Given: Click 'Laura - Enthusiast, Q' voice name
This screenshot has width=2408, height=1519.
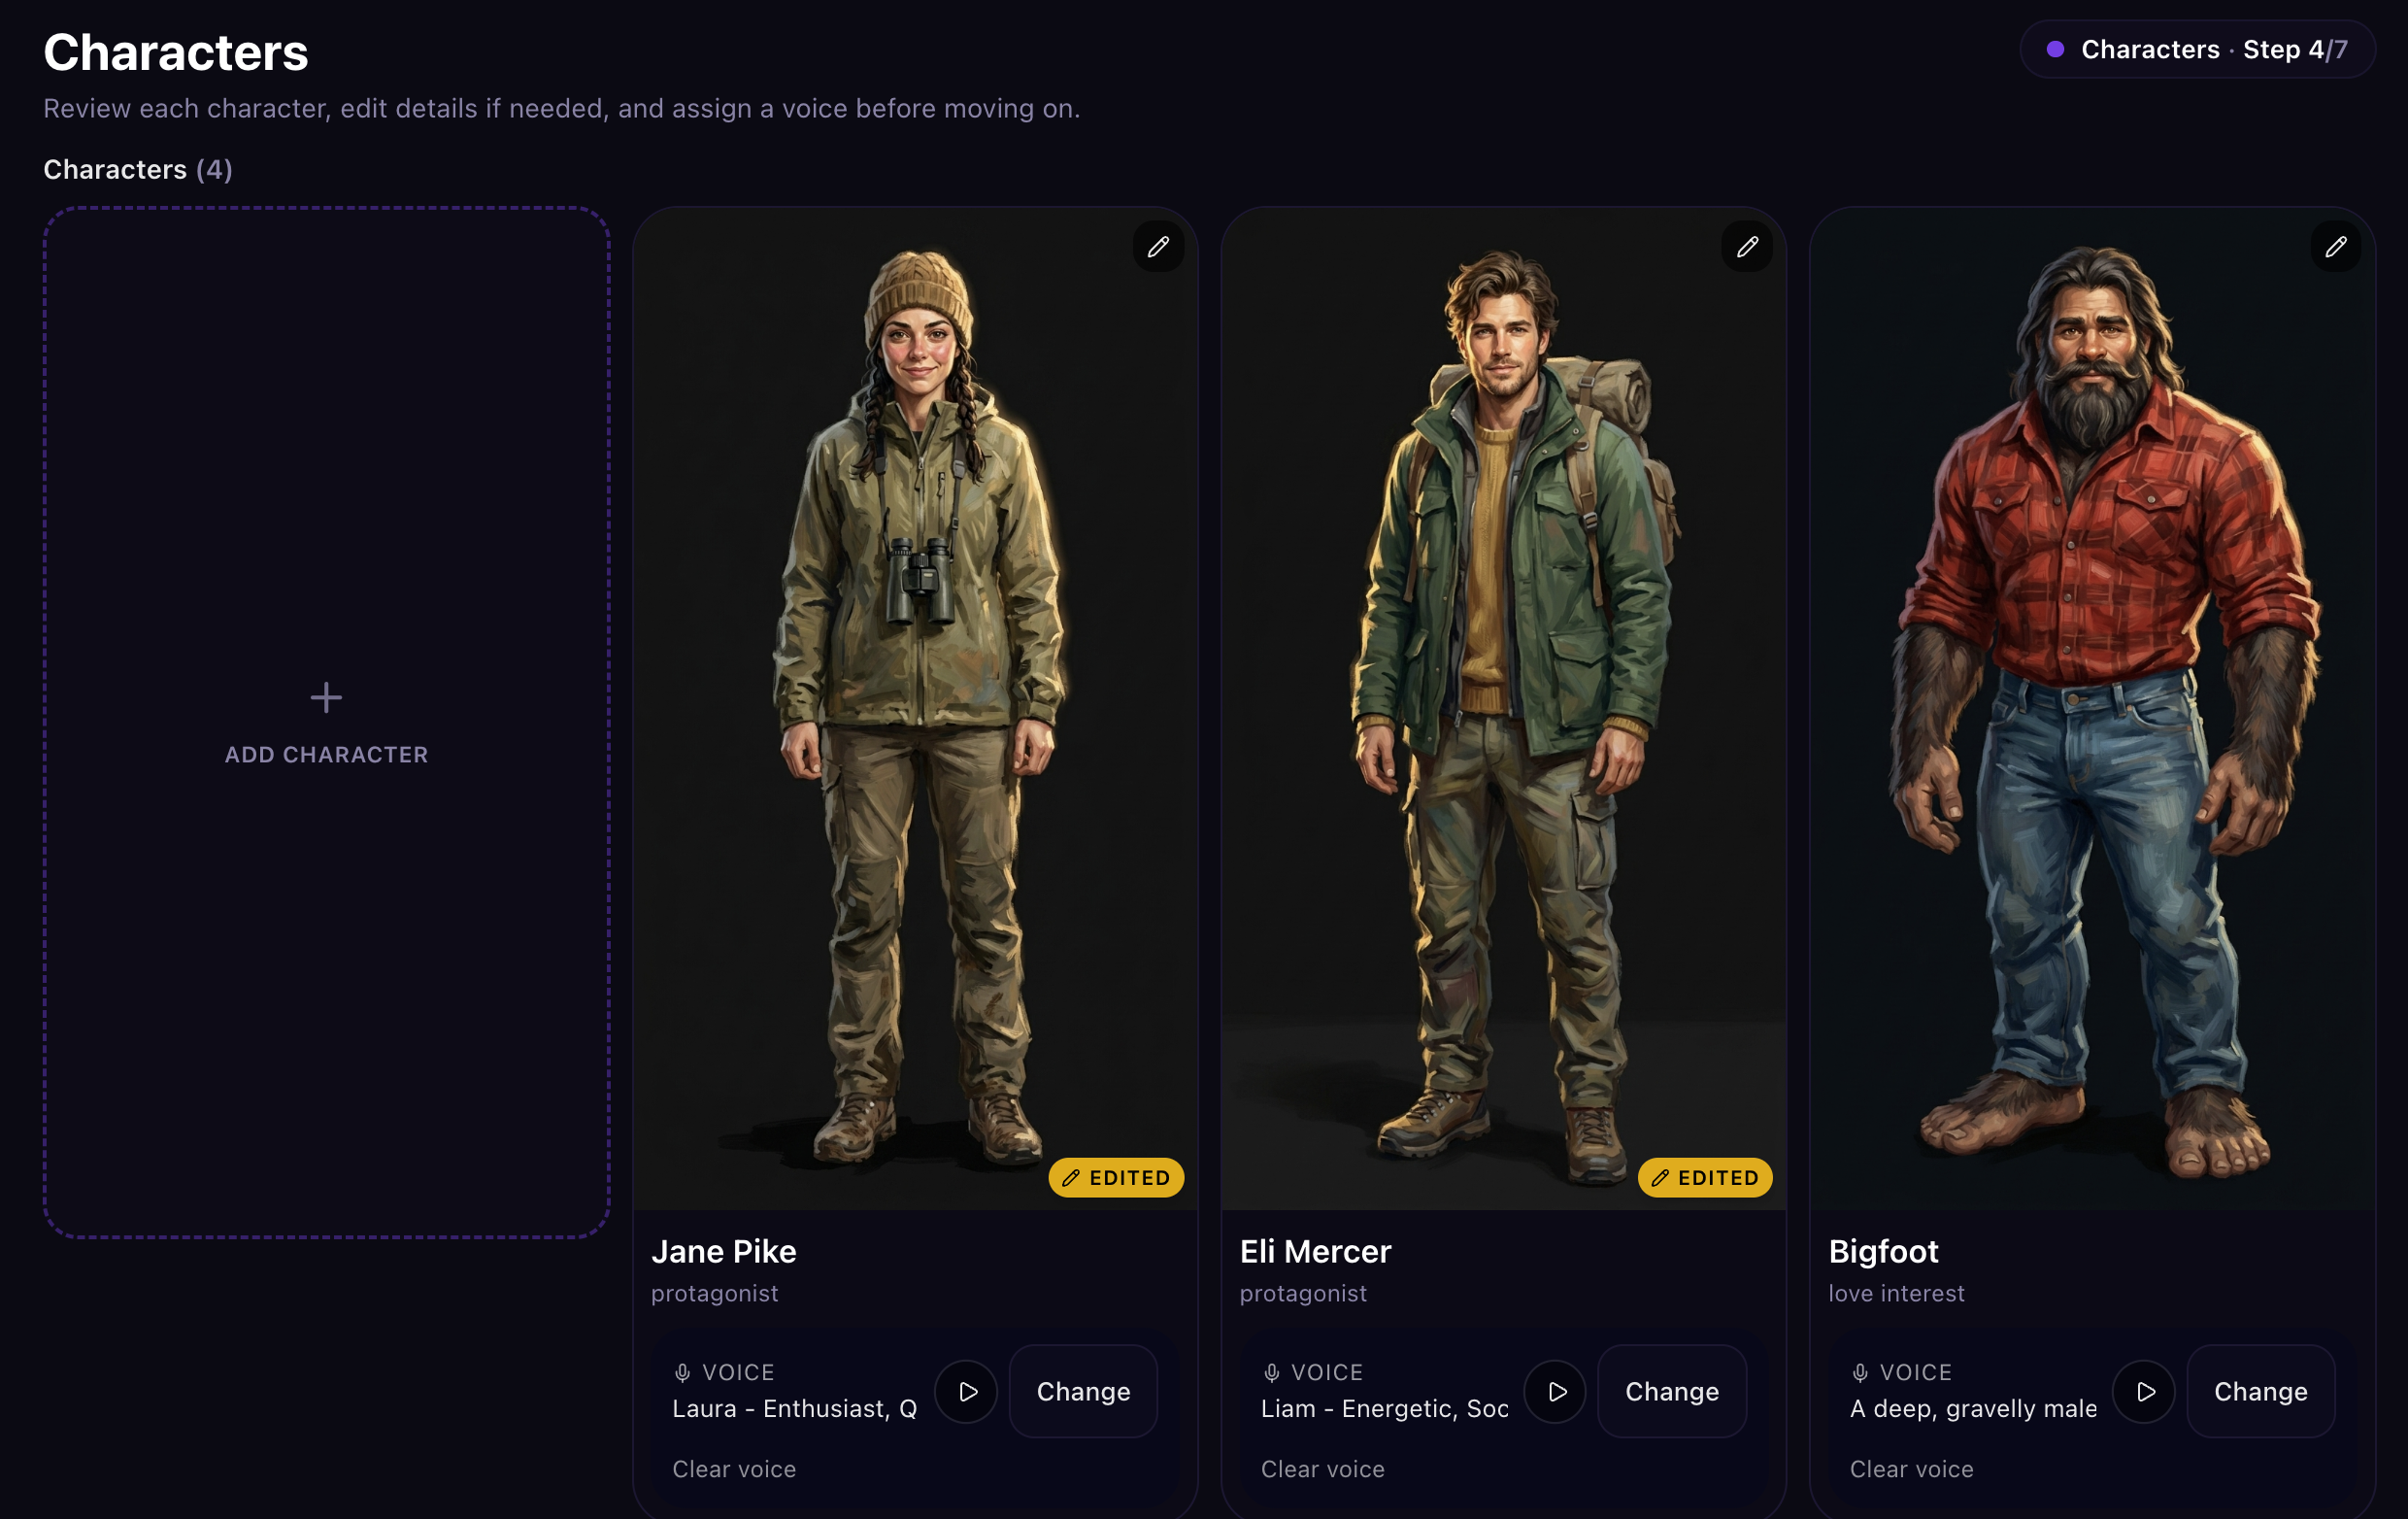Looking at the screenshot, I should click(x=794, y=1408).
